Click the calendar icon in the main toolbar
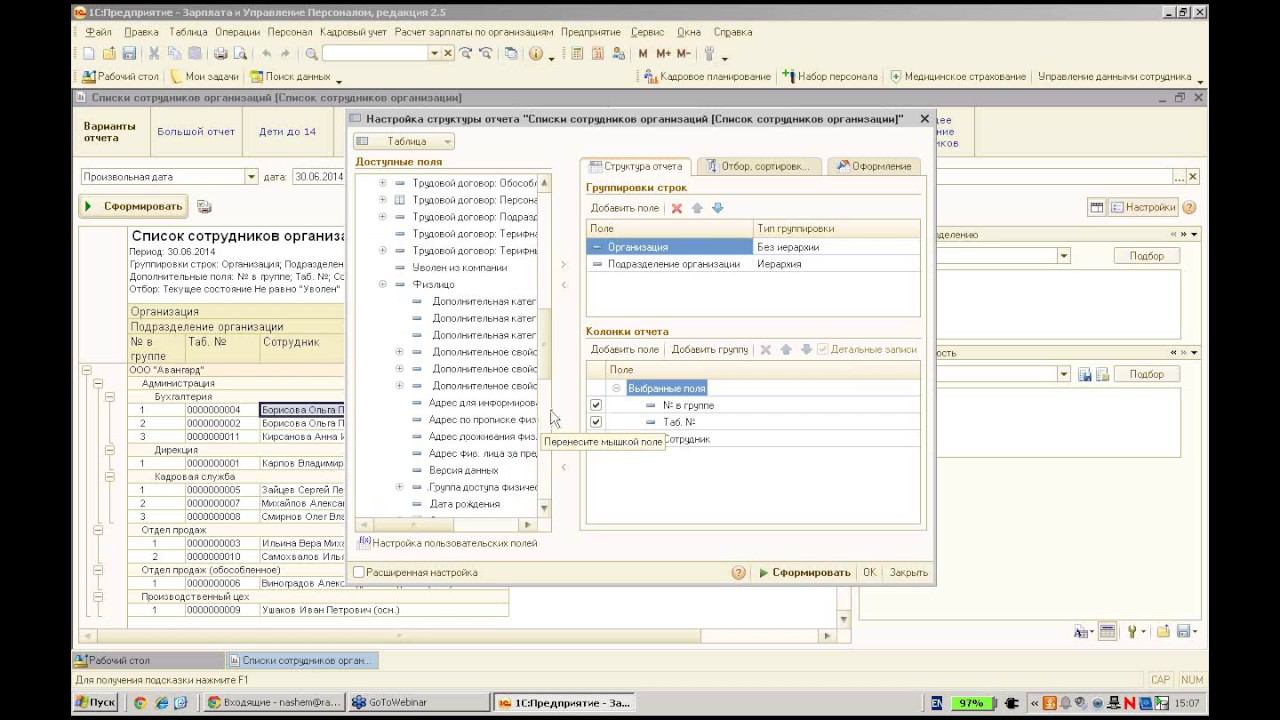The image size is (1280, 720). (x=598, y=54)
